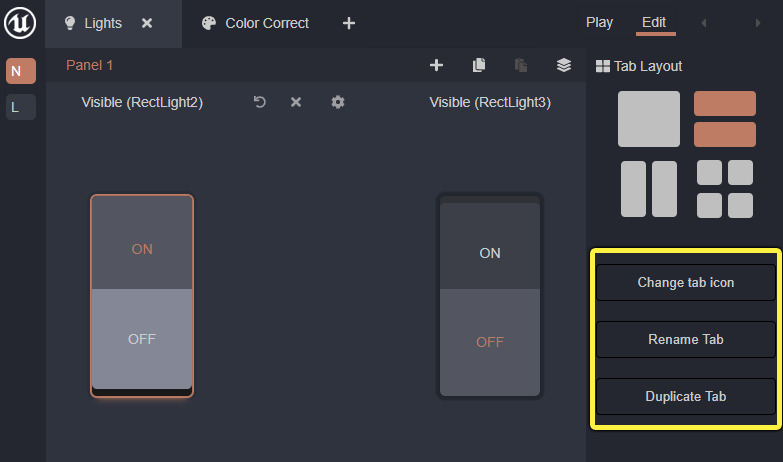Click the Unreal Engine logo icon
The width and height of the screenshot is (783, 462).
[20, 22]
